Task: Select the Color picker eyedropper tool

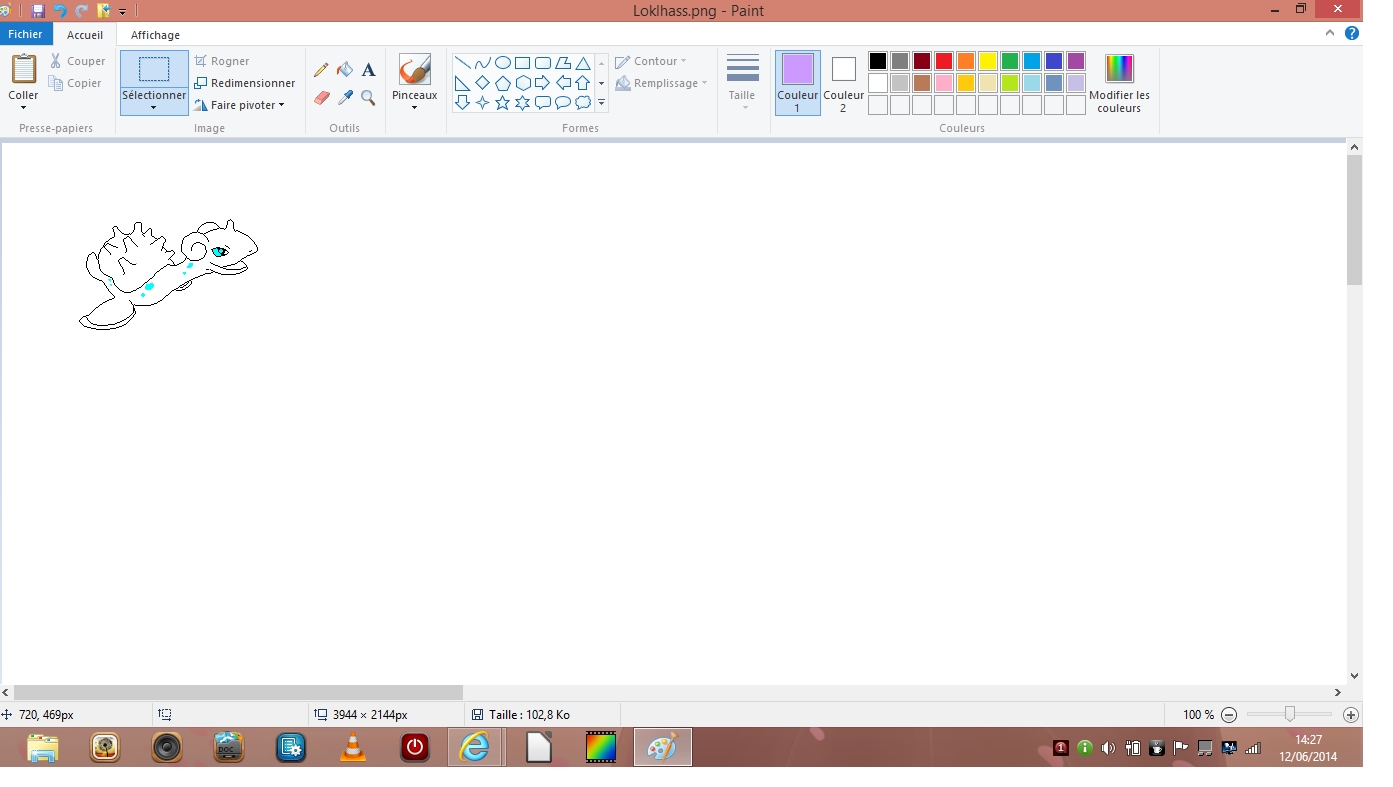Action: pyautogui.click(x=345, y=97)
